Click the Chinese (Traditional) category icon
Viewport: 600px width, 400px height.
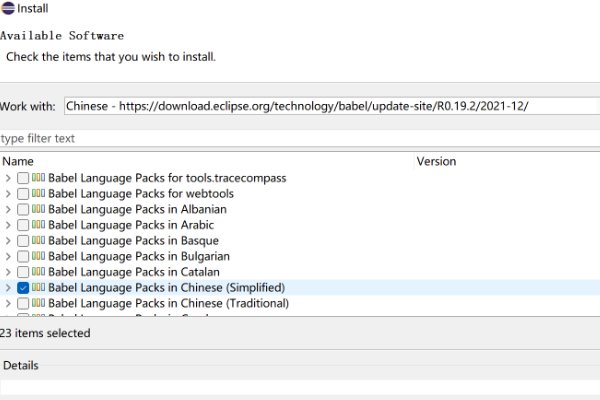pyautogui.click(x=38, y=303)
